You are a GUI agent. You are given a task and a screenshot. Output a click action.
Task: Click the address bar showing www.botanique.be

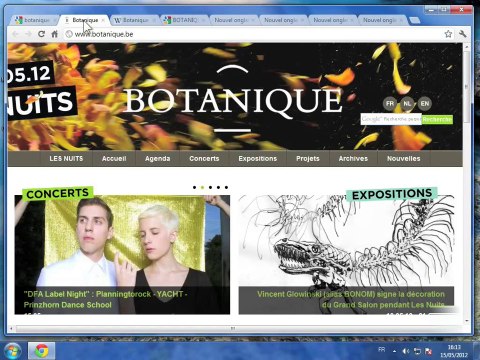pos(253,34)
